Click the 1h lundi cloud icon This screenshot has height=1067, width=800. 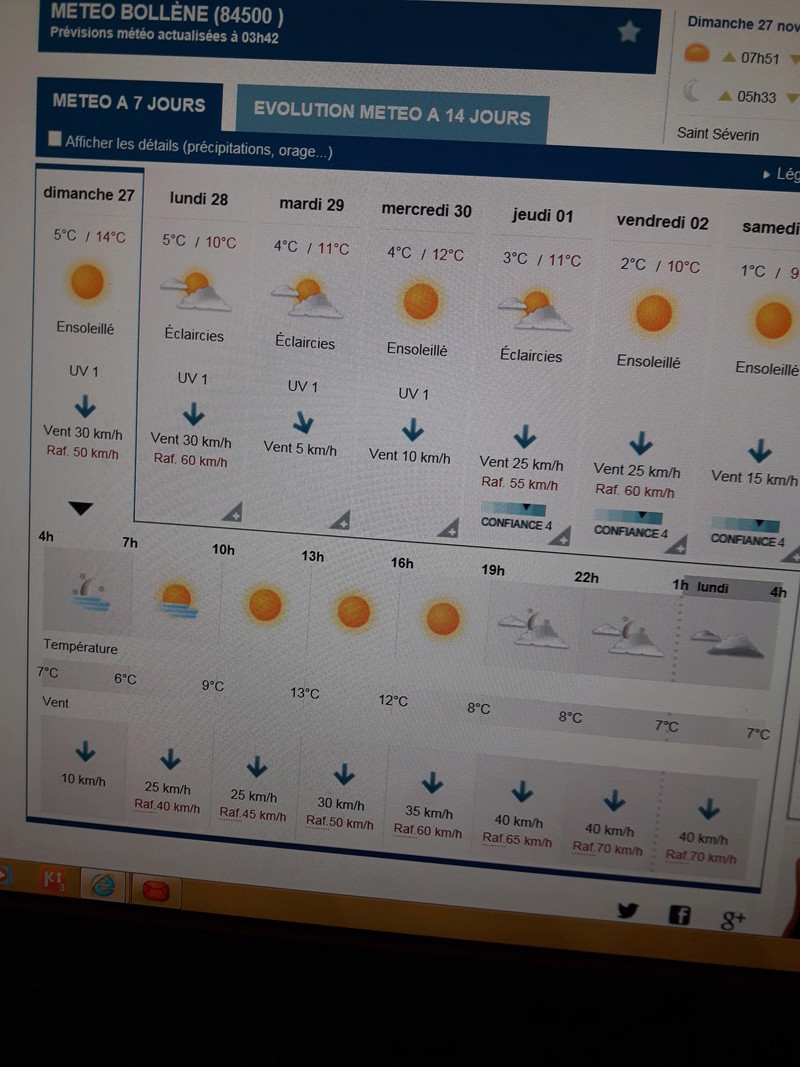pos(728,644)
